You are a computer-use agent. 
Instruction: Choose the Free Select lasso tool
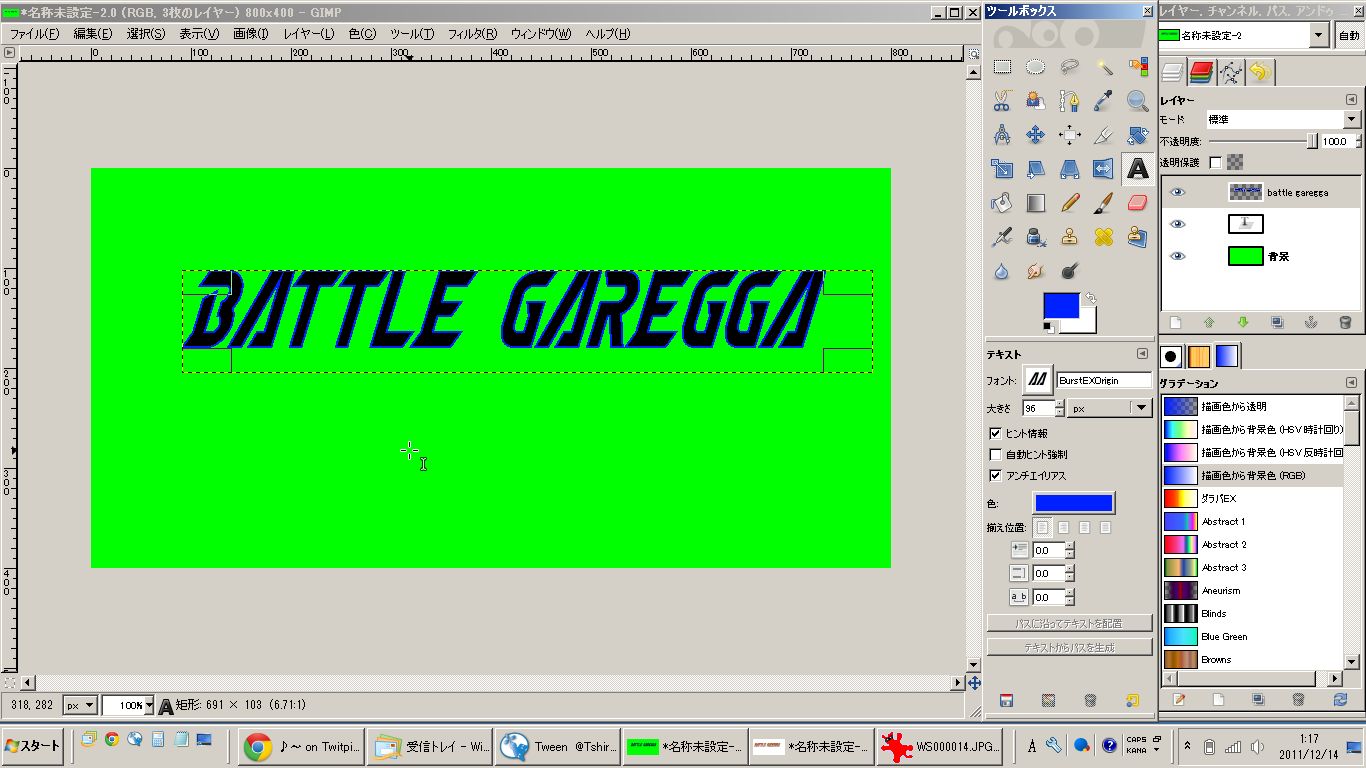click(x=1070, y=67)
